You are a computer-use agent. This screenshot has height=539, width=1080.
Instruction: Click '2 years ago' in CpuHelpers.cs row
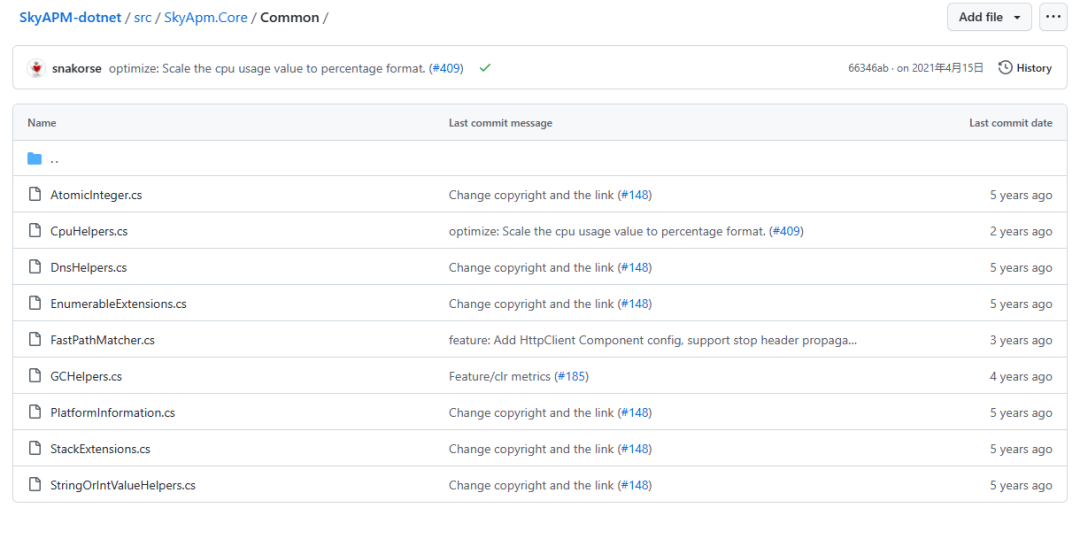(1021, 231)
